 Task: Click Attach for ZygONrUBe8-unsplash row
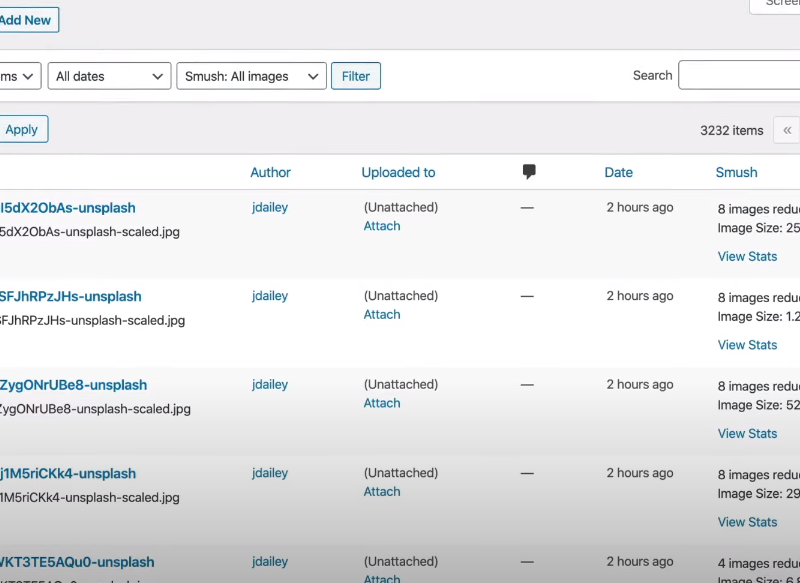[382, 403]
